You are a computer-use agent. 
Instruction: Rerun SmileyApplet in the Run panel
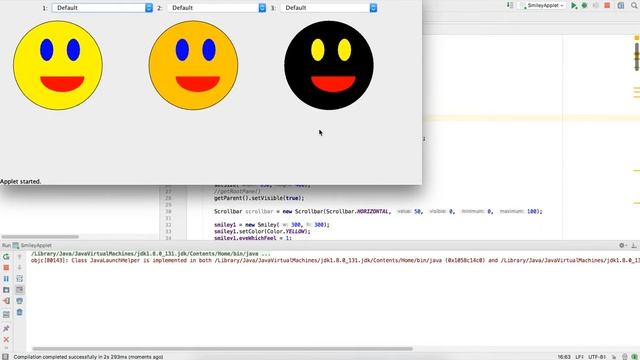6,257
